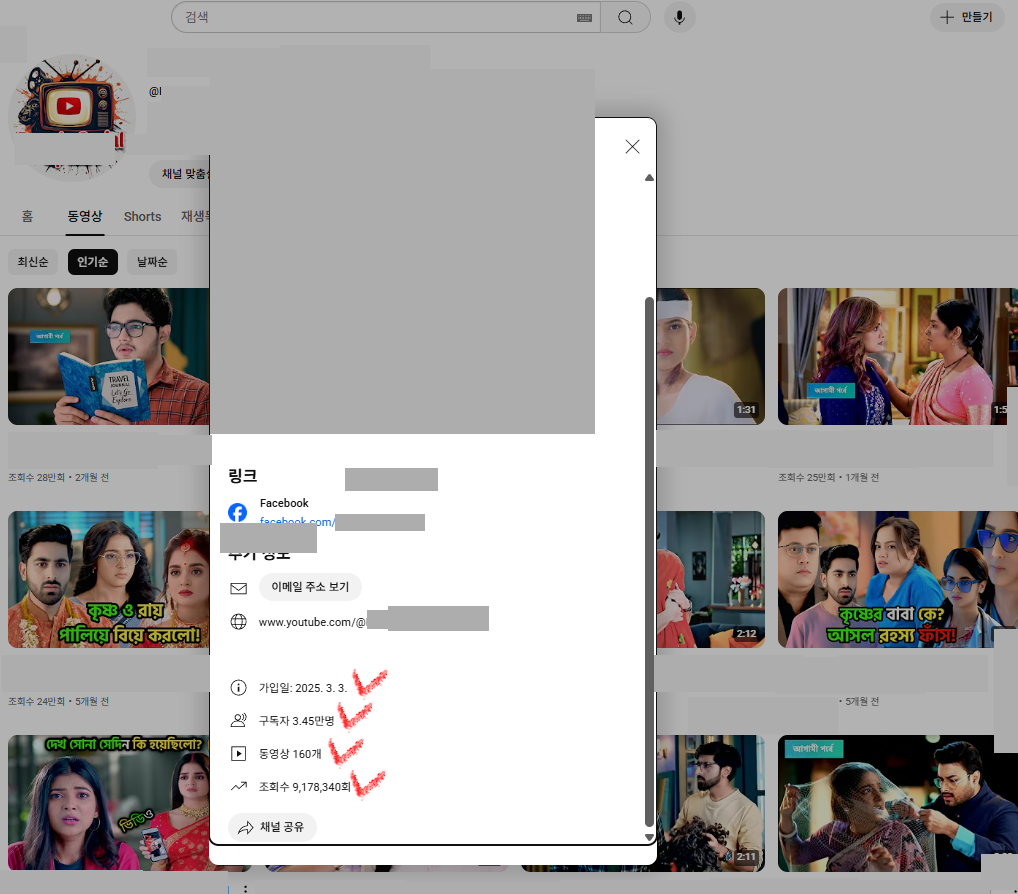Start voice search with the microphone icon
The height and width of the screenshot is (894, 1018).
(x=680, y=17)
